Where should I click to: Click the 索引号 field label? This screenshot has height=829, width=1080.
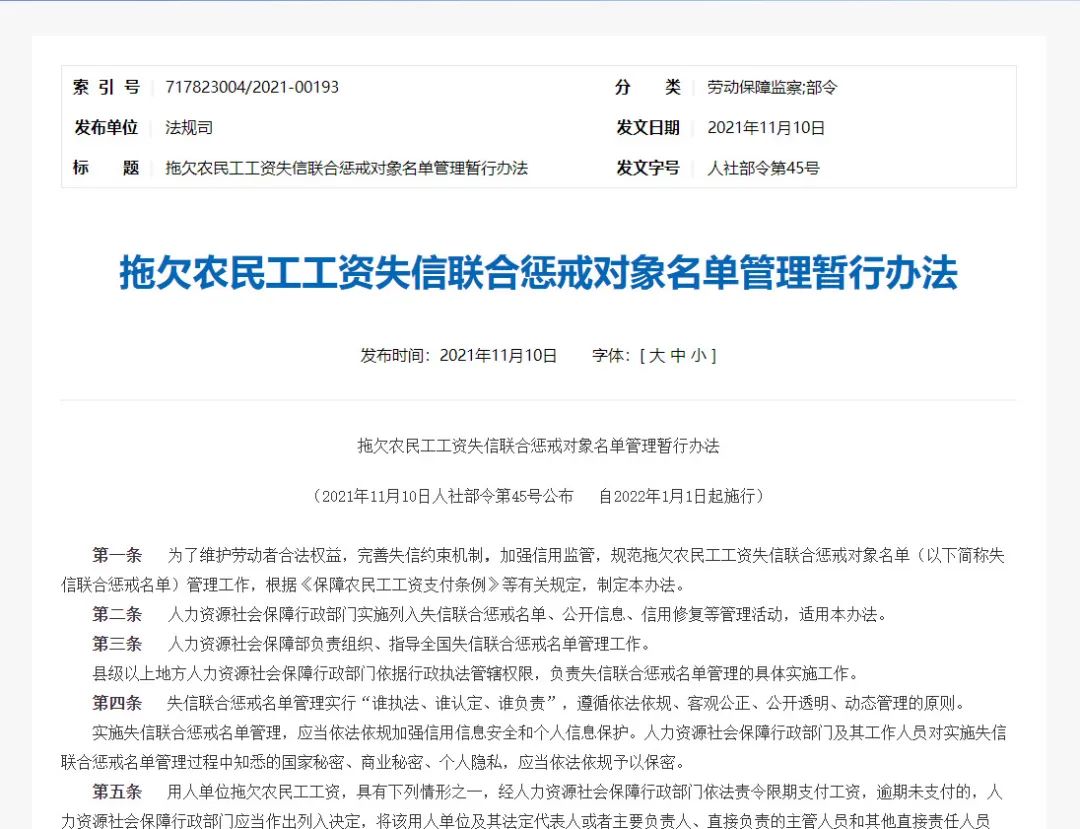pos(107,87)
